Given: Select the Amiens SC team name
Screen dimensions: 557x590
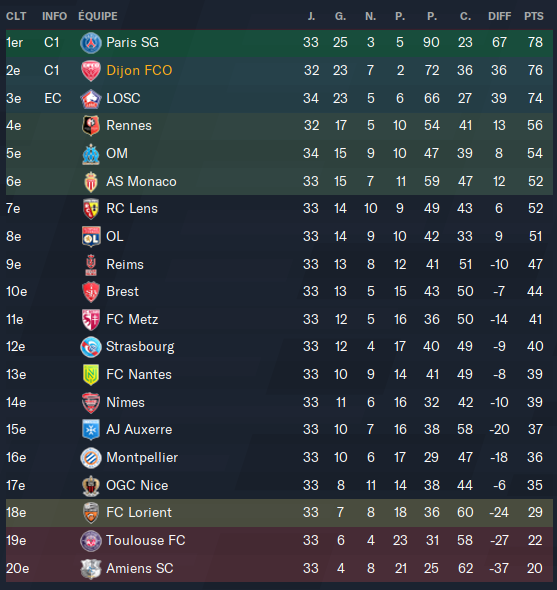Looking at the screenshot, I should (140, 568).
